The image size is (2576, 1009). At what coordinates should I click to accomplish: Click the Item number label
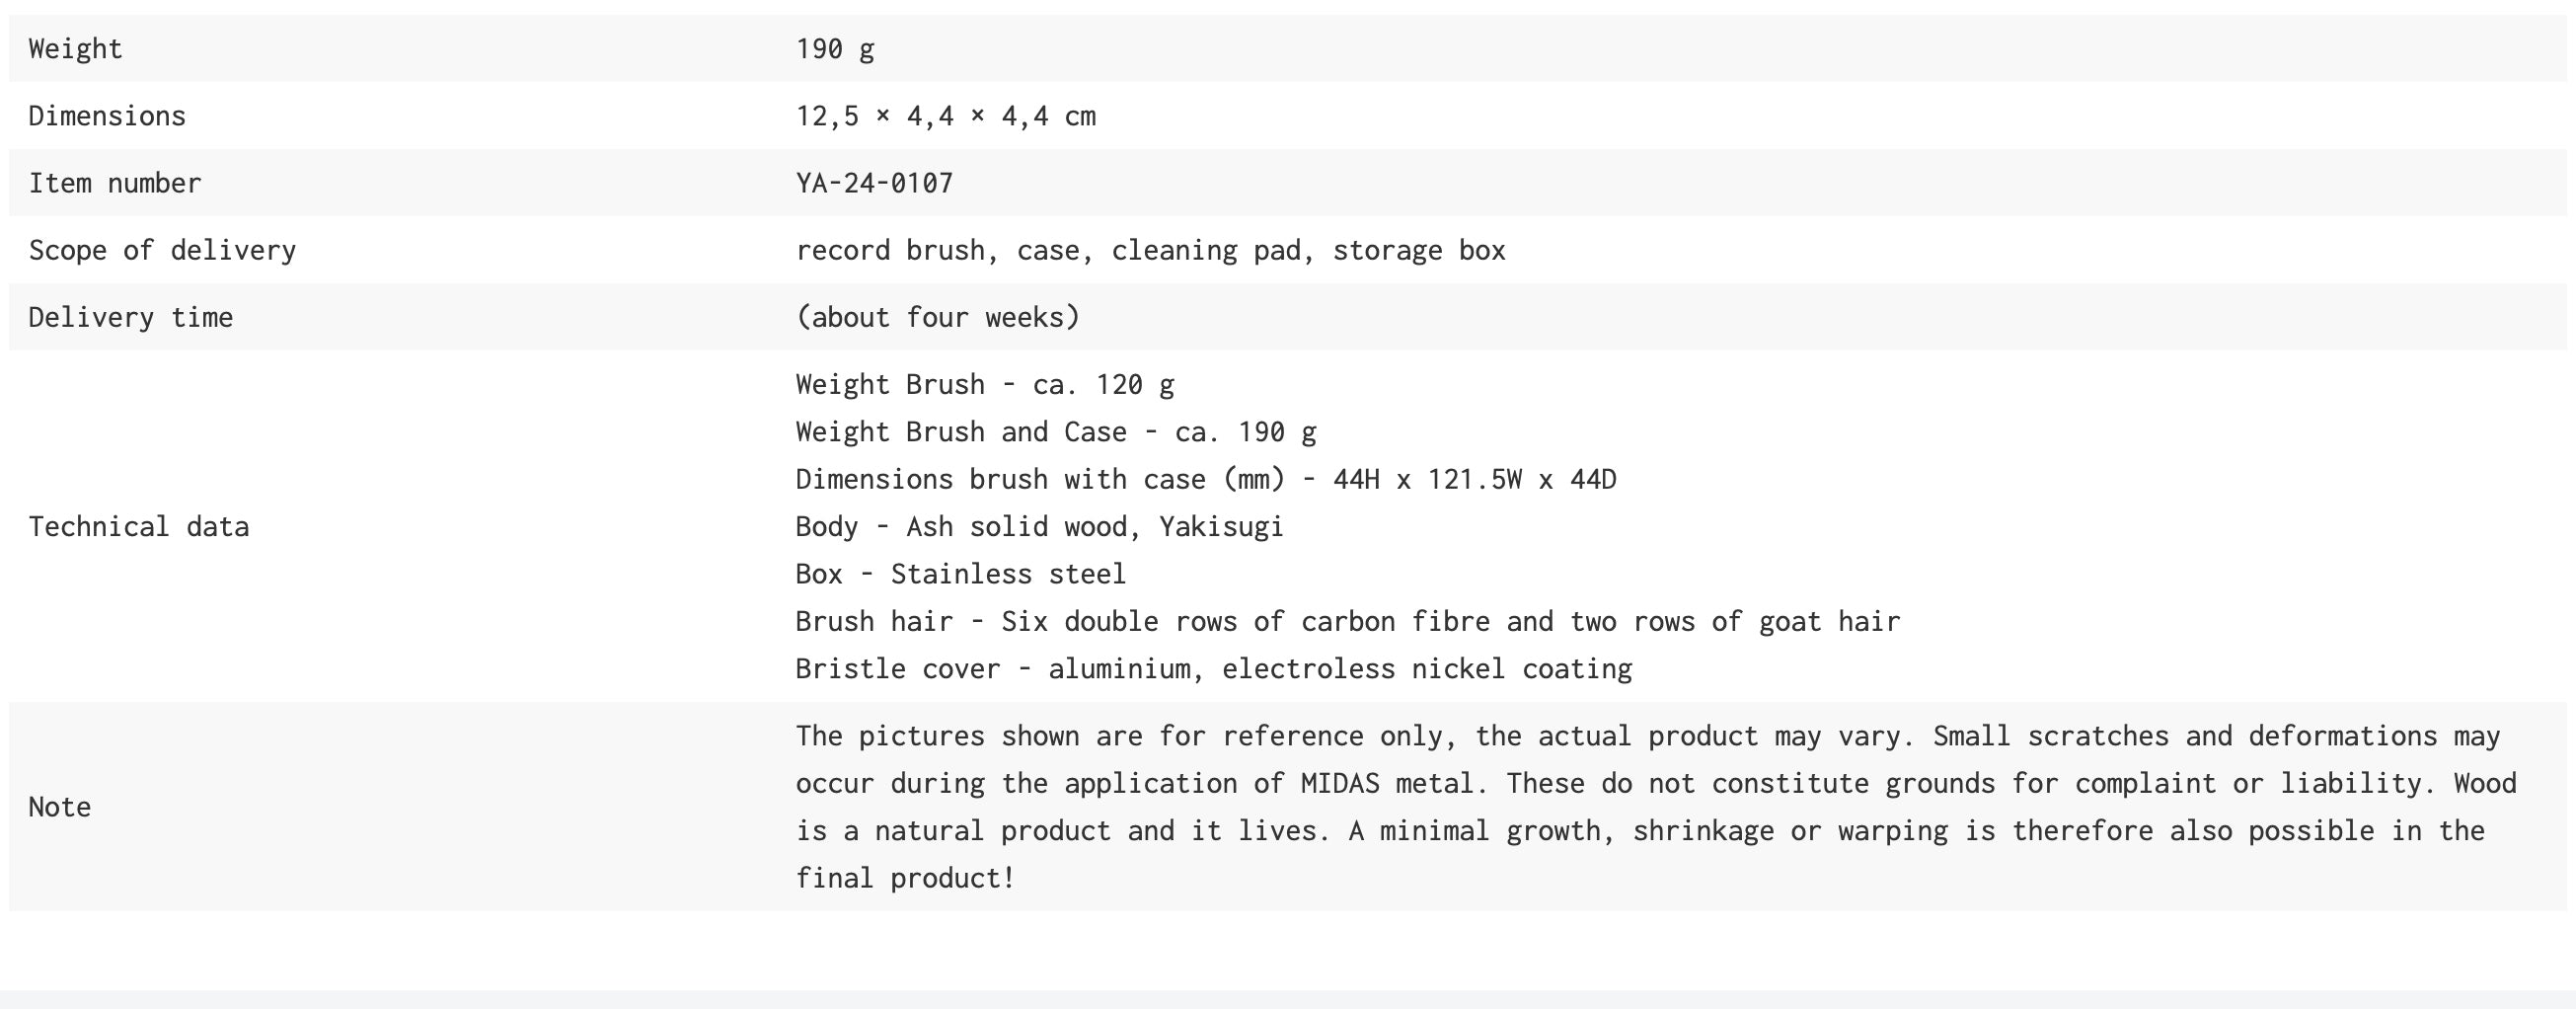point(114,183)
